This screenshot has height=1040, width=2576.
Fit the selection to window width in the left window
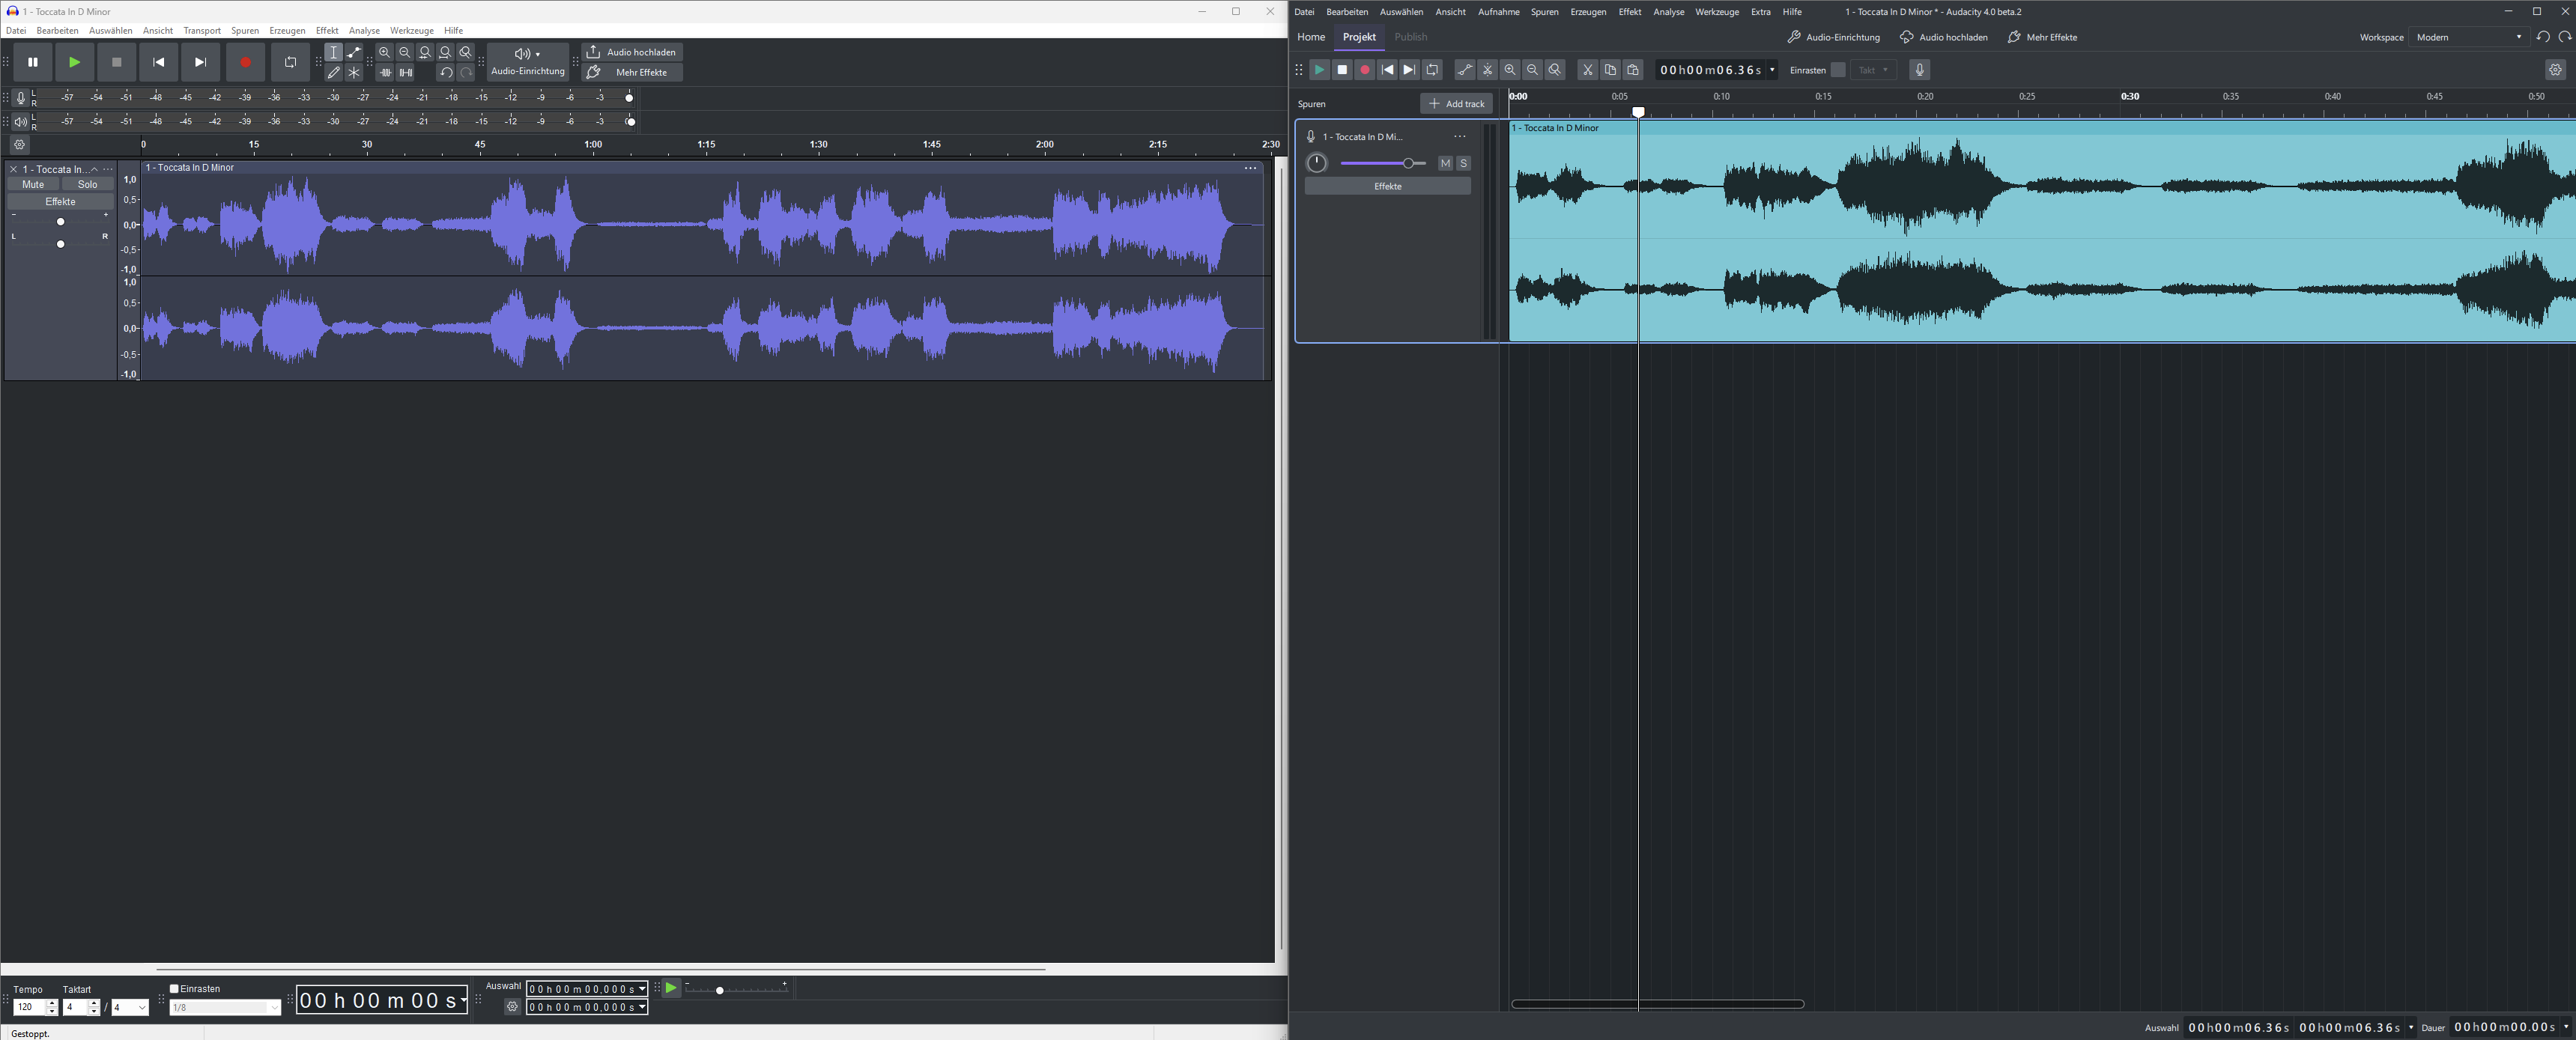[x=425, y=52]
